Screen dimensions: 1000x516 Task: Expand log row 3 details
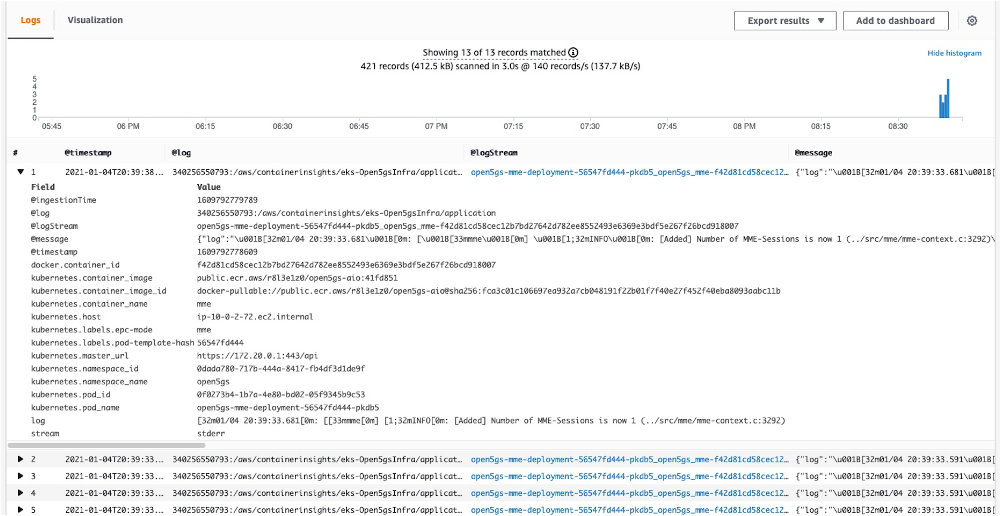20,476
